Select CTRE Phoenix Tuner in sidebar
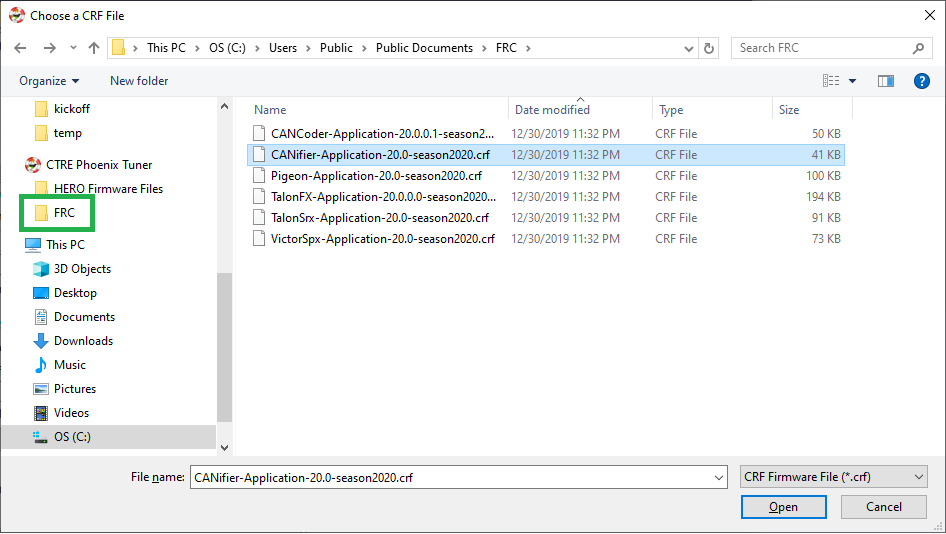The image size is (946, 534). click(98, 165)
